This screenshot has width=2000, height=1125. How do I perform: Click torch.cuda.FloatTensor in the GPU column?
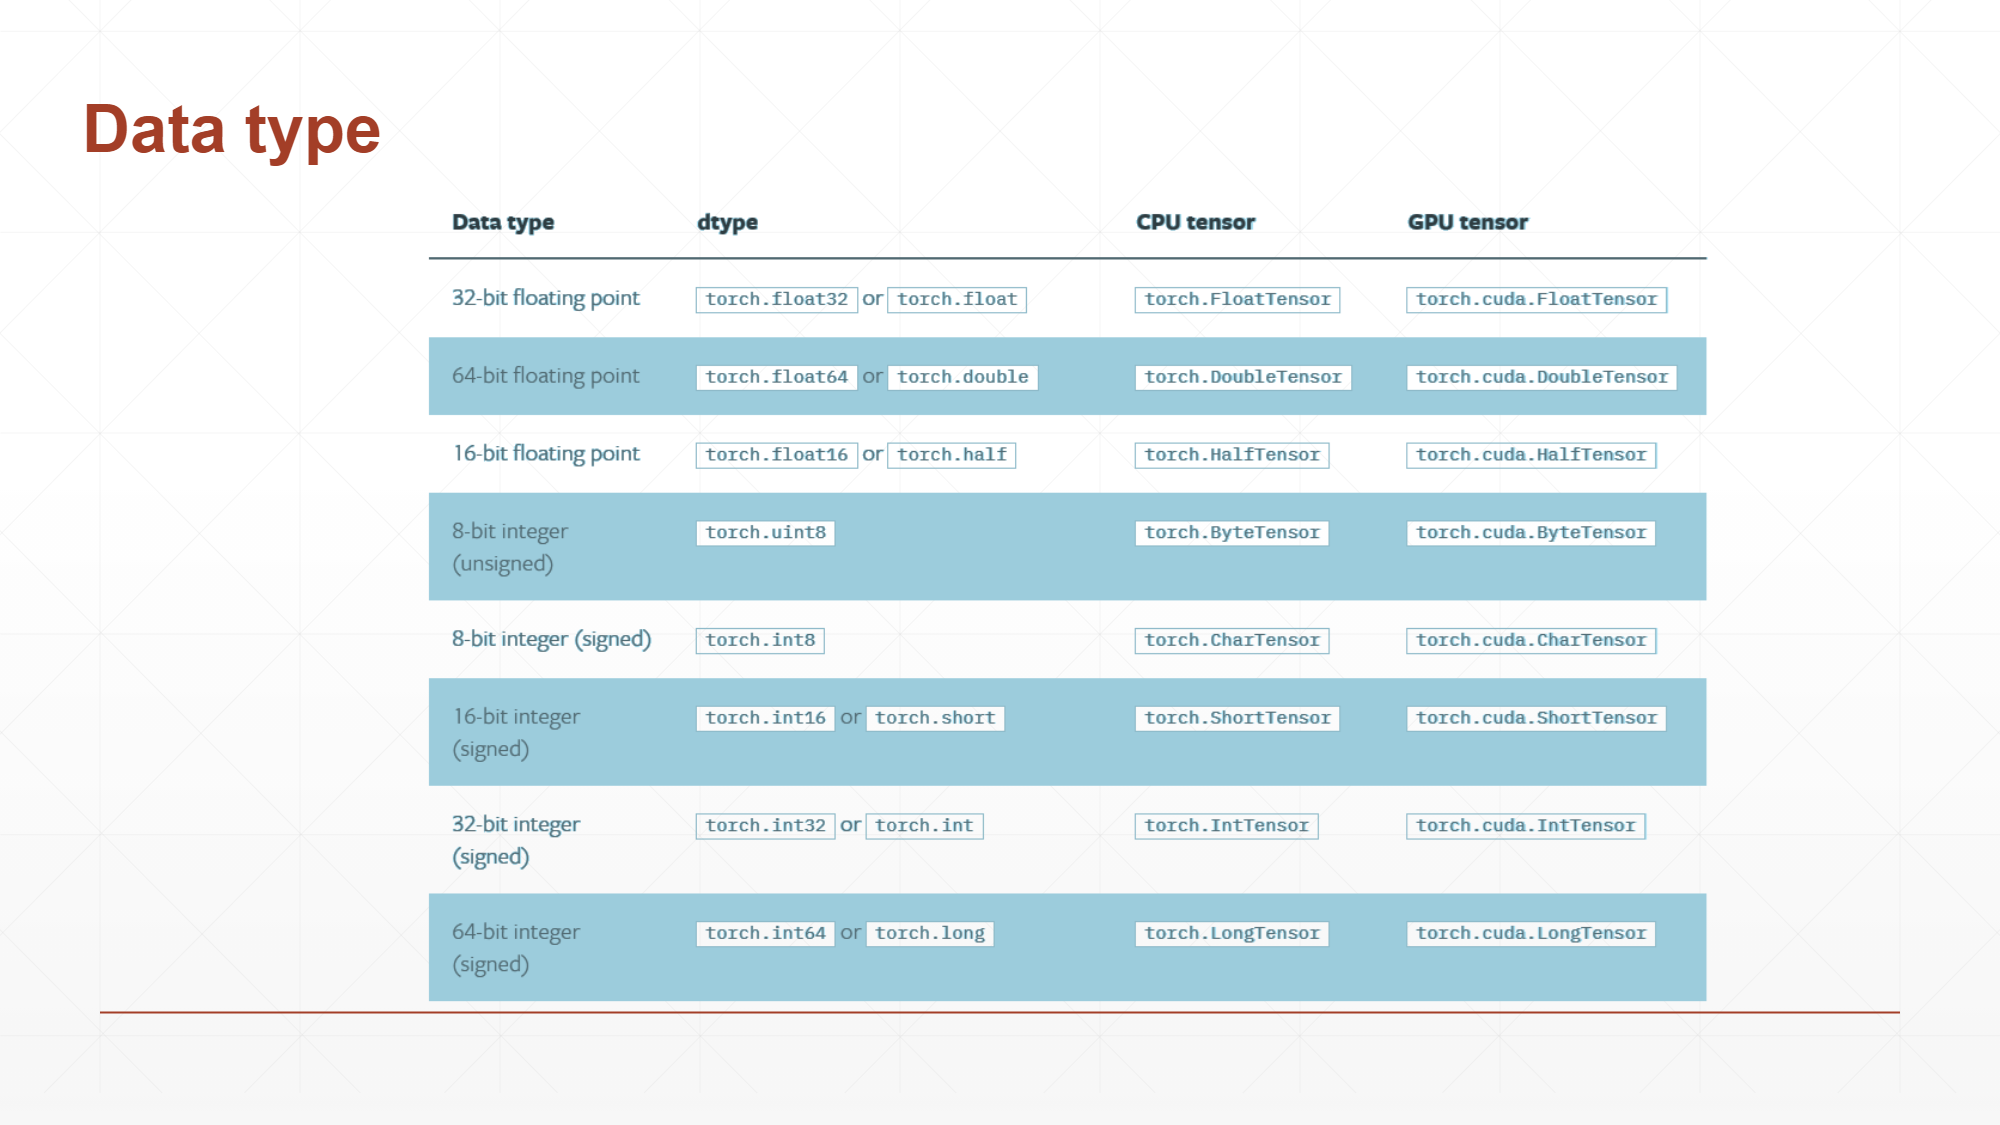click(1536, 299)
